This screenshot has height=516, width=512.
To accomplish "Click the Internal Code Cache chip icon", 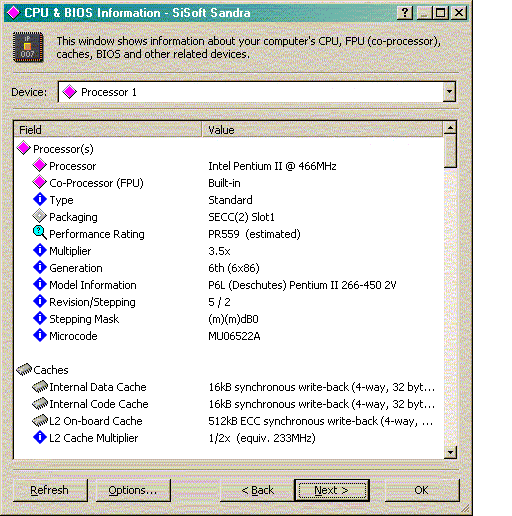I will [40, 404].
